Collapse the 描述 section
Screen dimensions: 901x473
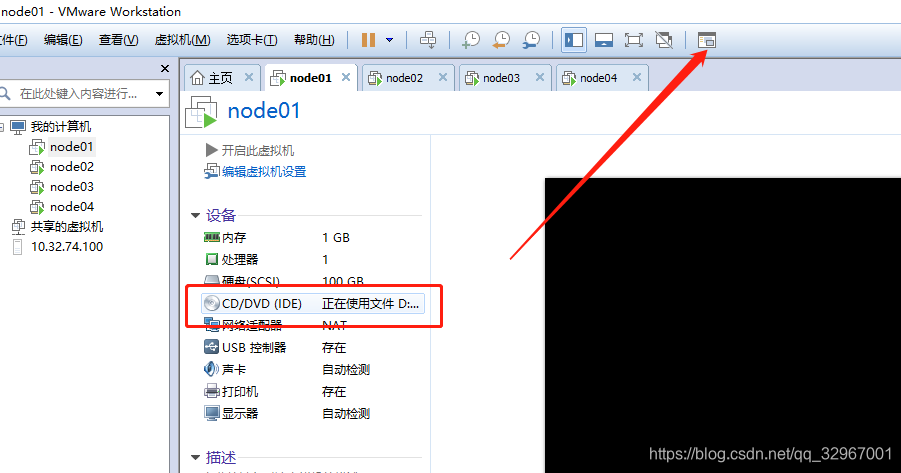tap(195, 458)
